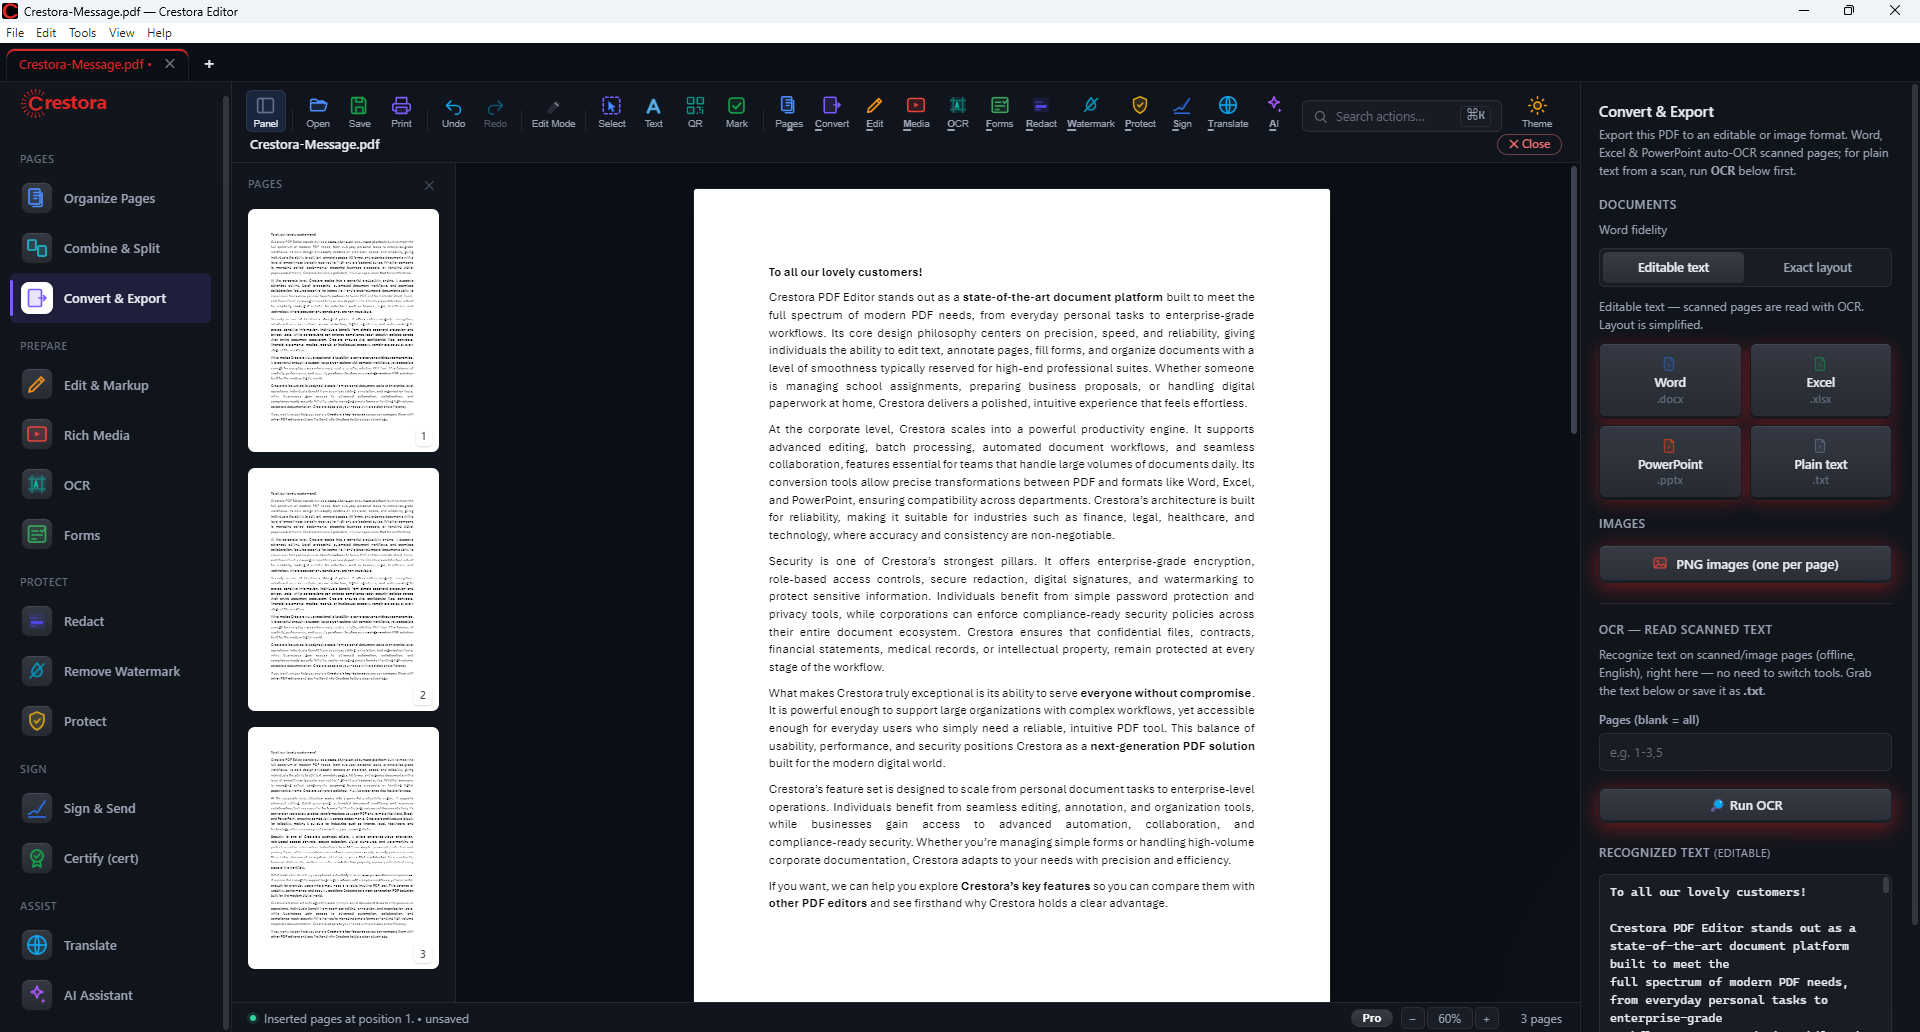Open the QR code tool
The width and height of the screenshot is (1920, 1032).
(x=695, y=112)
